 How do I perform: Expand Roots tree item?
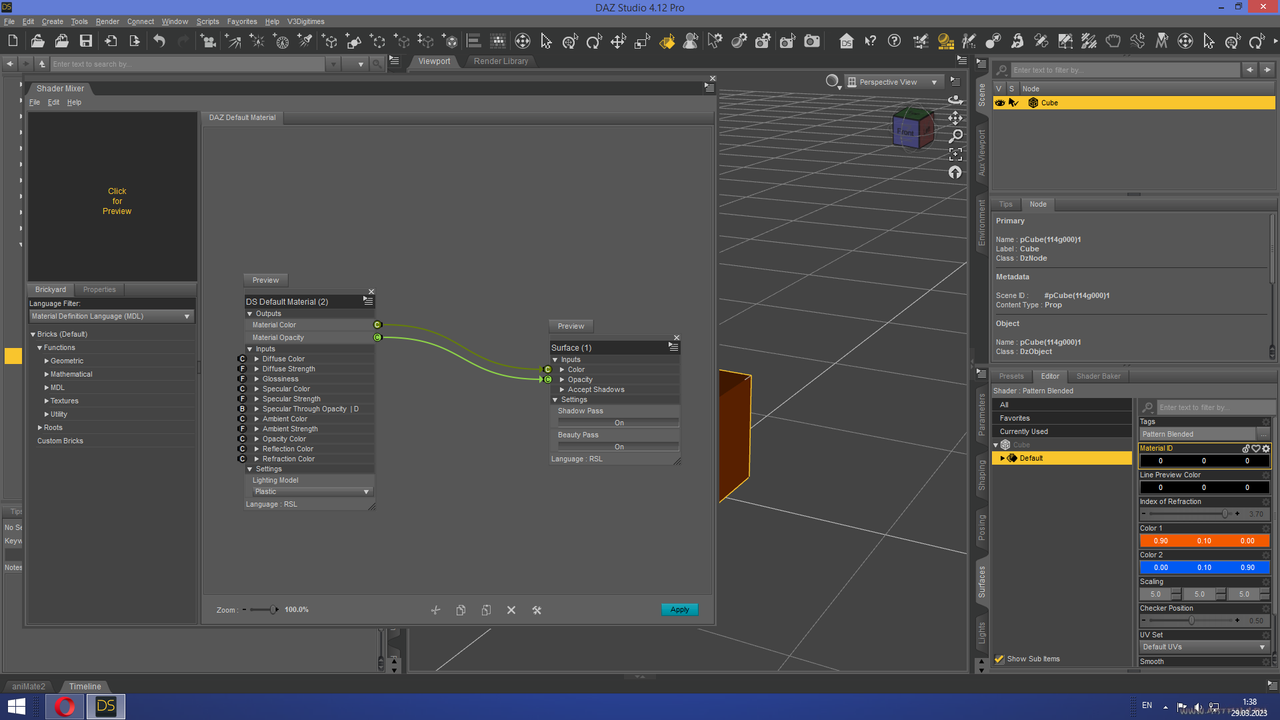tap(39, 428)
